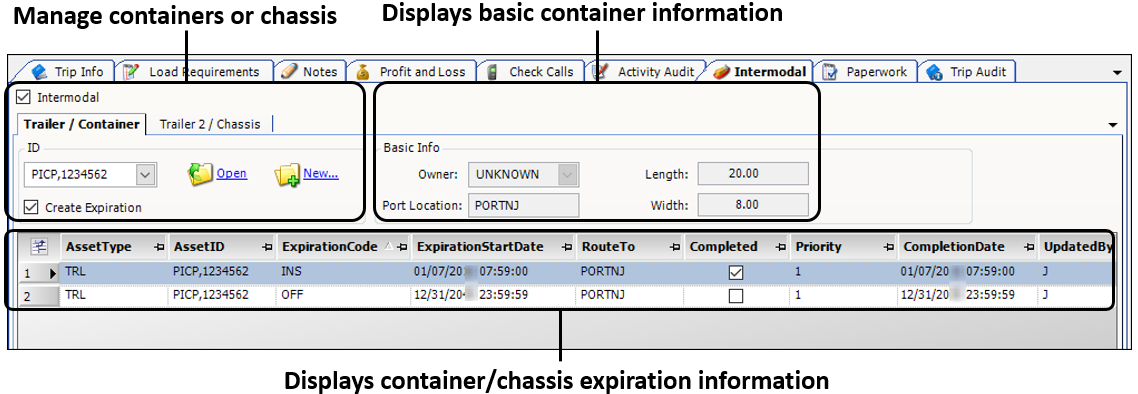Image resolution: width=1138 pixels, height=394 pixels.
Task: Click the Trip Audit globe icon
Action: coord(934,72)
